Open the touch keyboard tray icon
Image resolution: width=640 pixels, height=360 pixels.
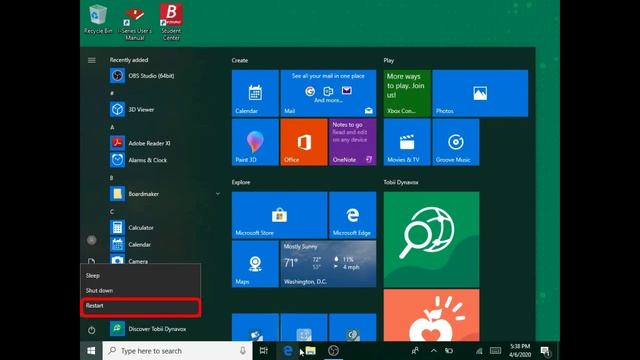(496, 351)
